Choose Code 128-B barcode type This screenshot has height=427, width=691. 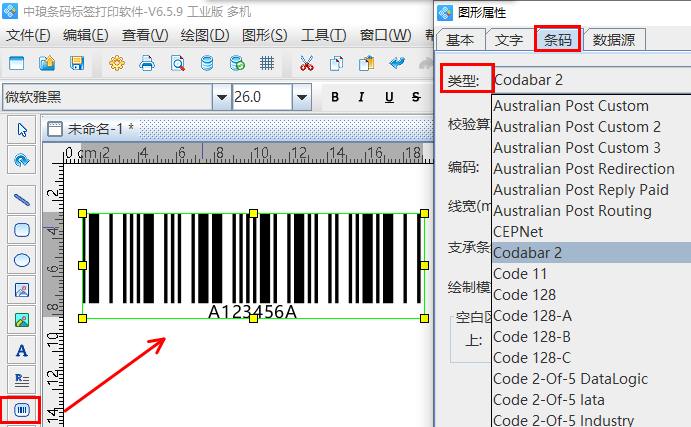pyautogui.click(x=591, y=337)
